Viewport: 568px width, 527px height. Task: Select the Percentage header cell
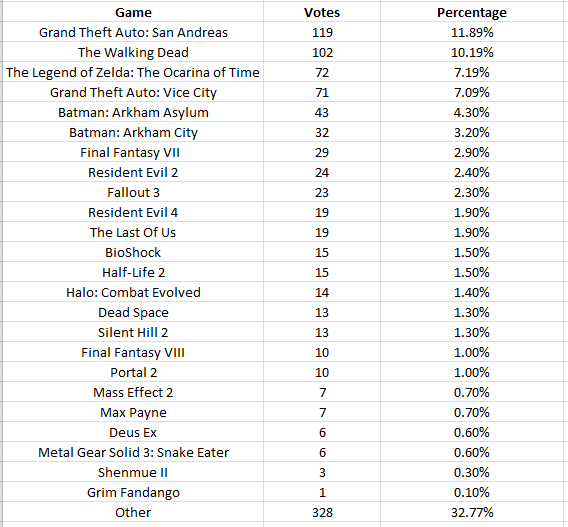coord(472,12)
